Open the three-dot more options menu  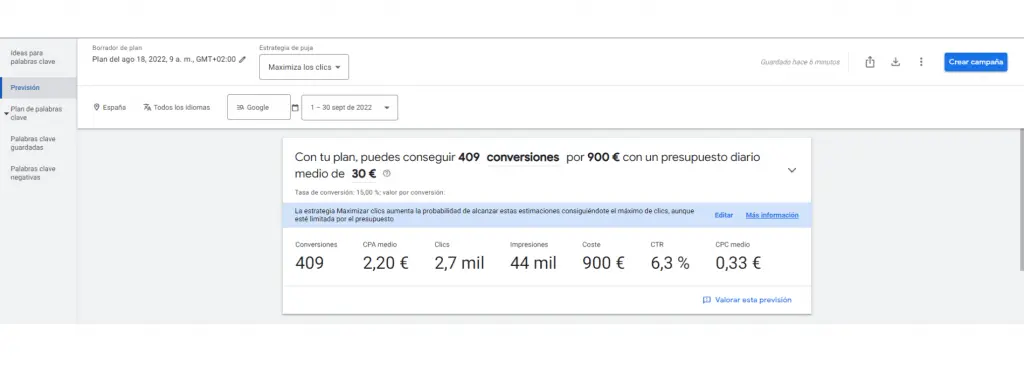(x=921, y=62)
